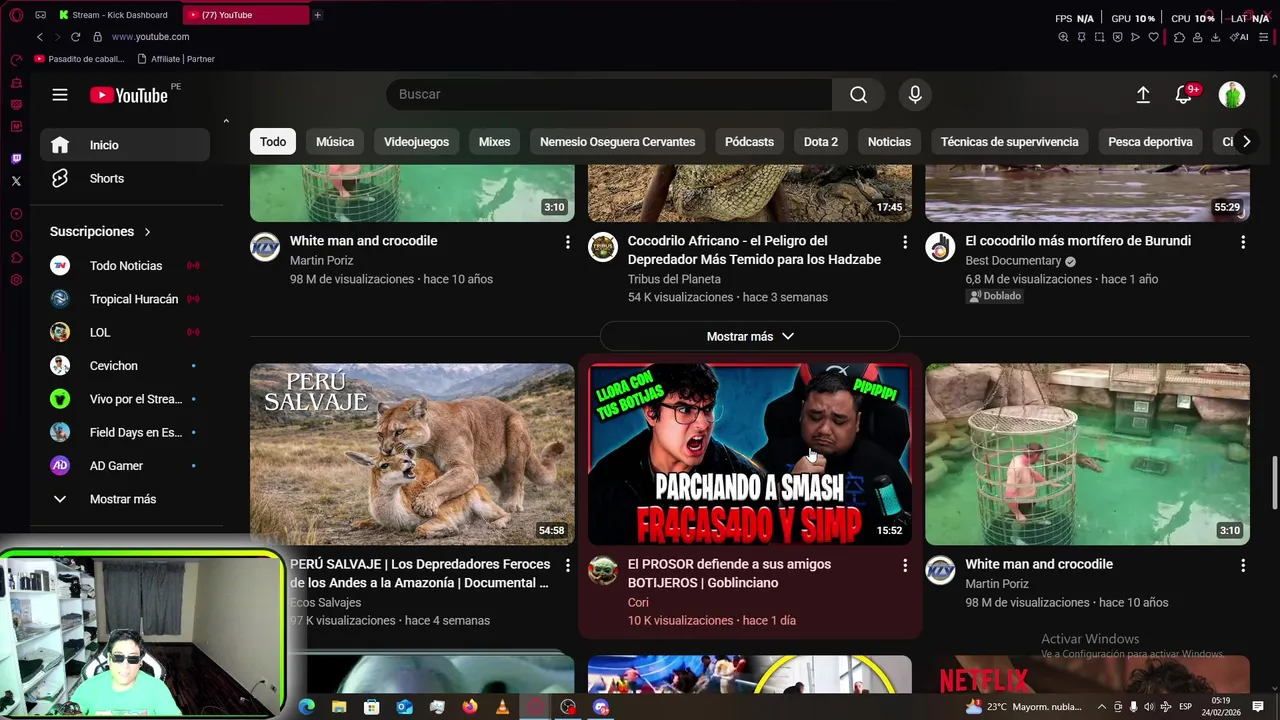Start voice search with the microphone

tap(915, 94)
